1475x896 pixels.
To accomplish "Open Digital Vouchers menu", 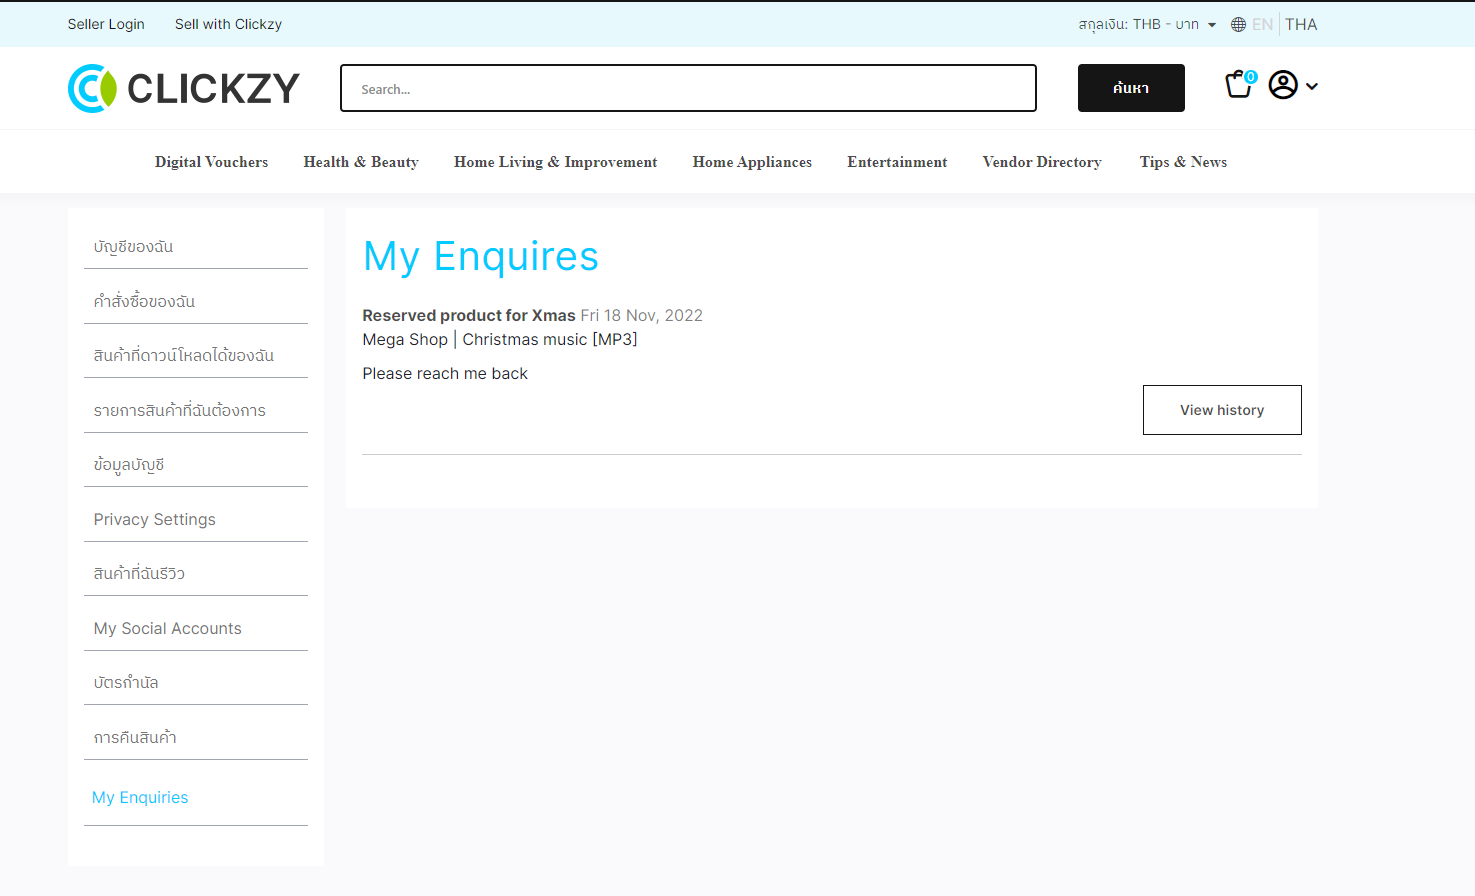I will (211, 162).
